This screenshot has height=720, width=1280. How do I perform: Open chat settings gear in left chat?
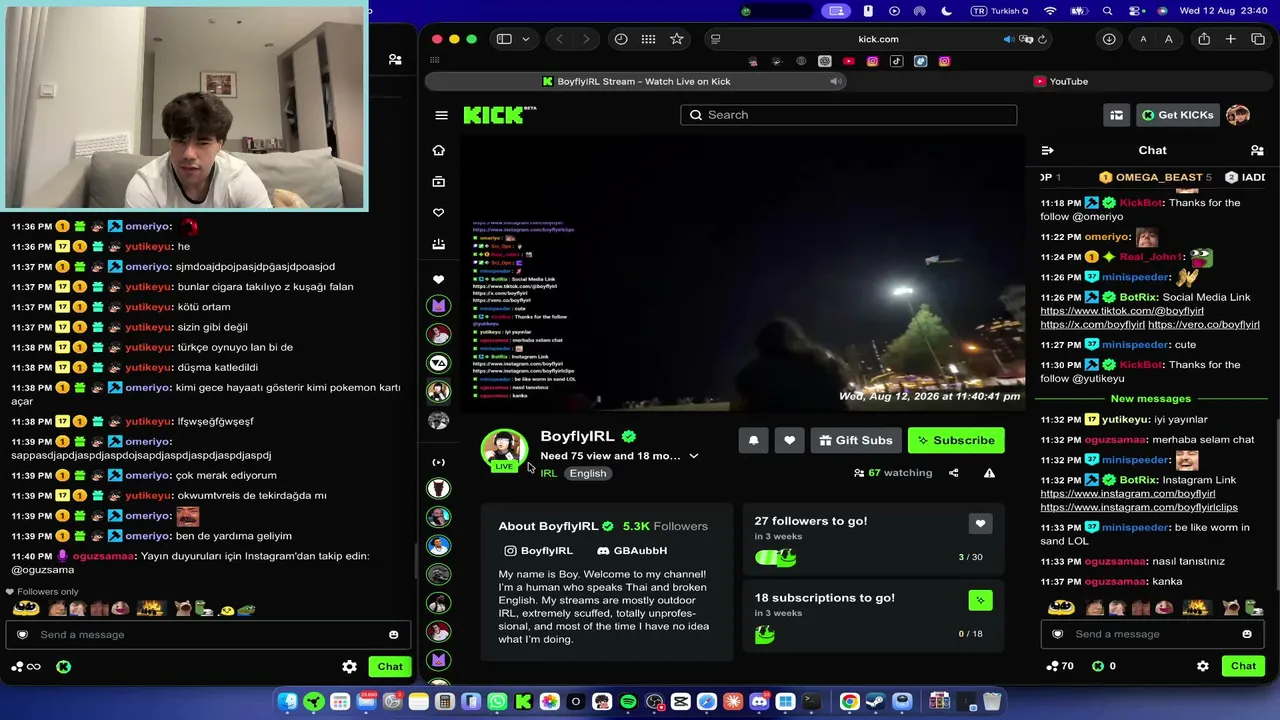coord(349,667)
